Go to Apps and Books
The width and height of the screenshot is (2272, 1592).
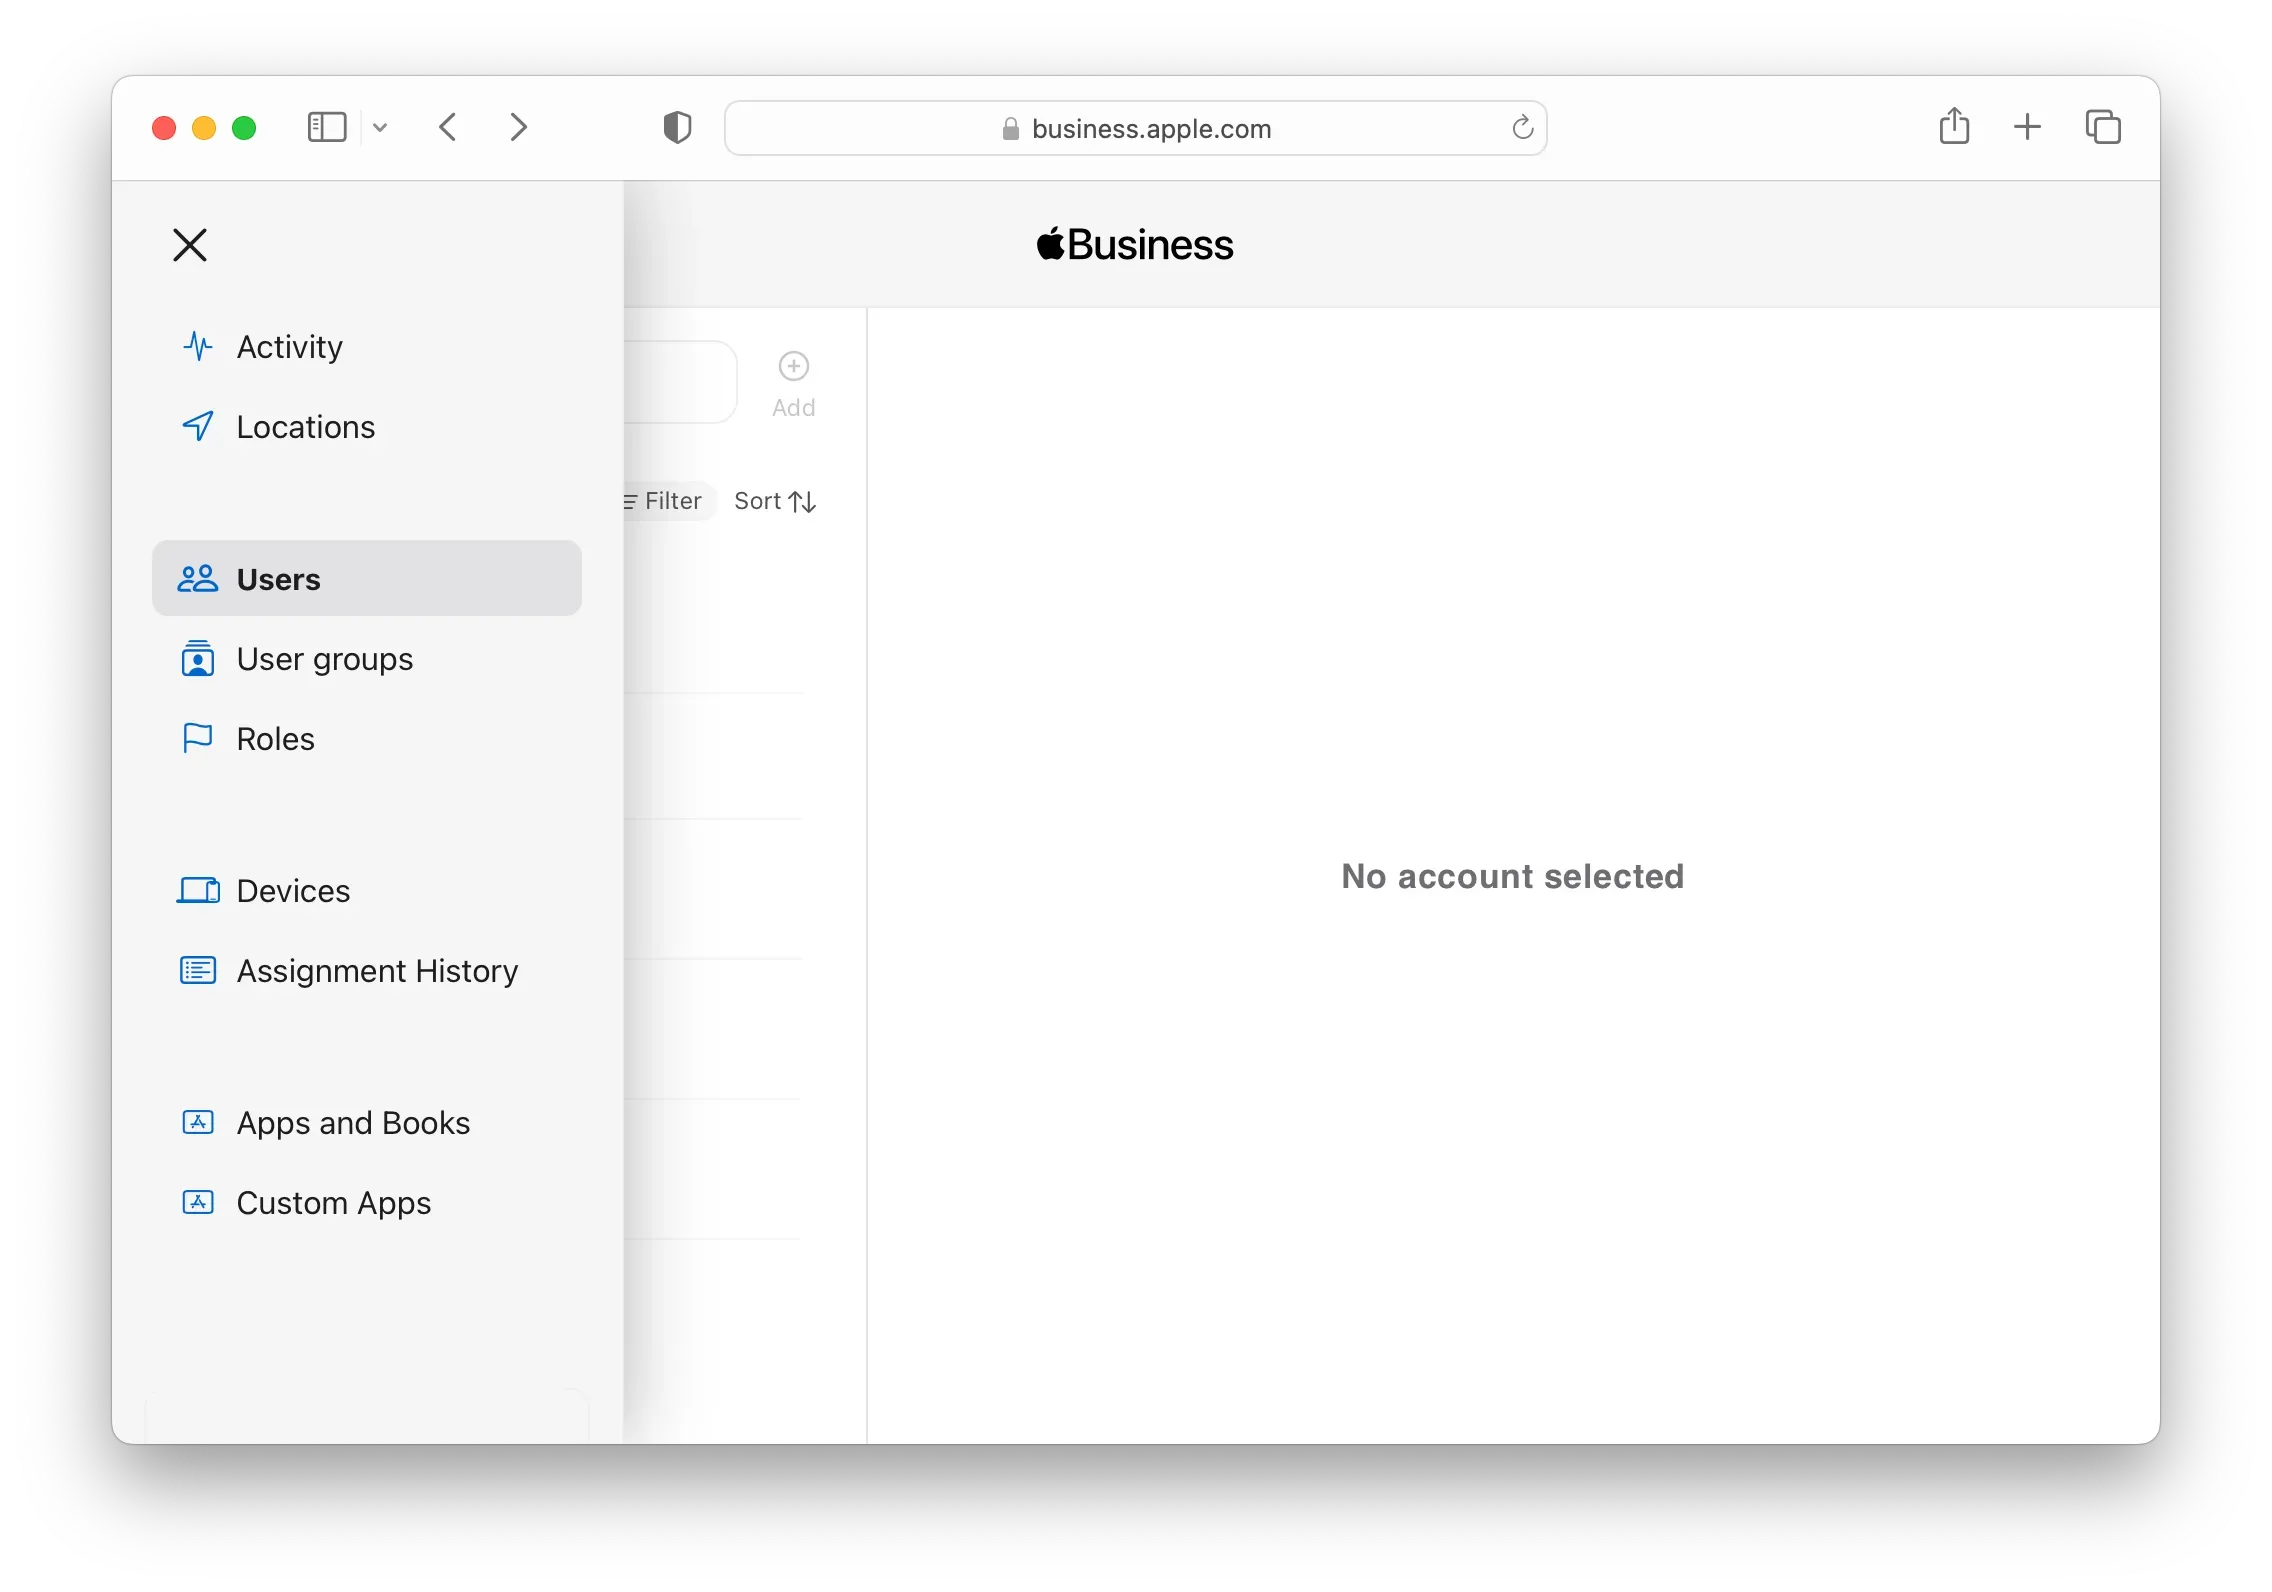coord(353,1123)
